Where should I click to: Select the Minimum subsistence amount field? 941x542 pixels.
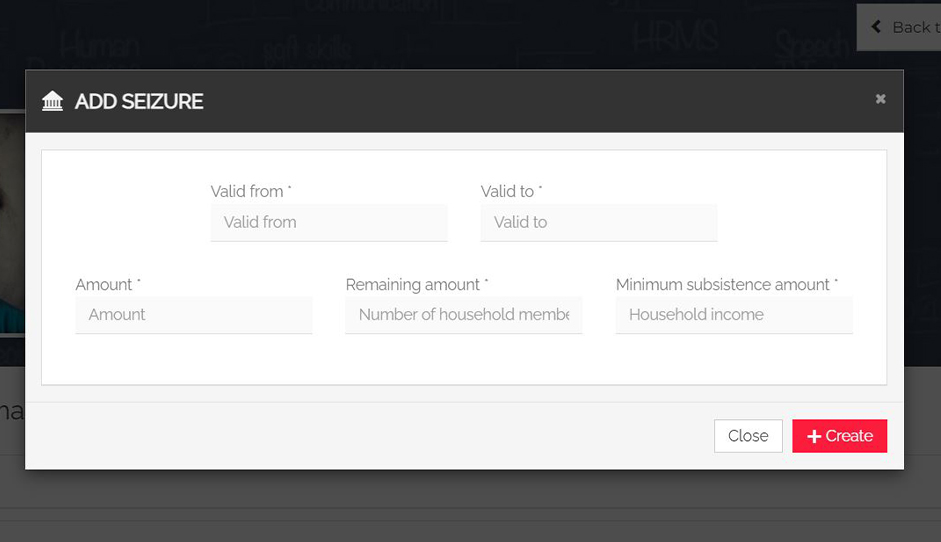734,314
